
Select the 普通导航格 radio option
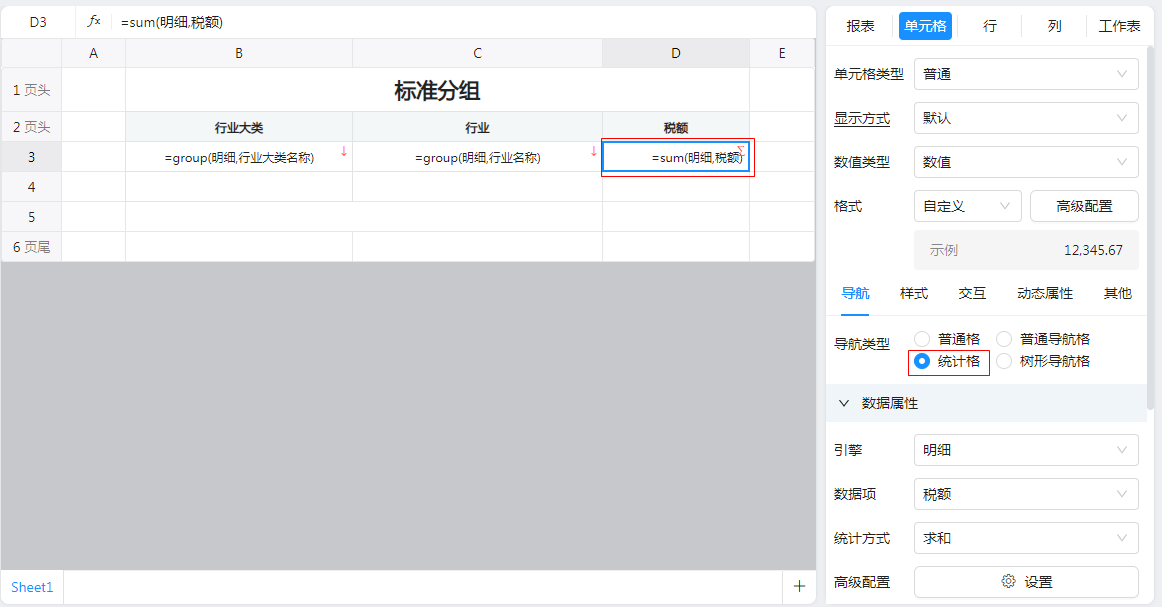(1004, 339)
